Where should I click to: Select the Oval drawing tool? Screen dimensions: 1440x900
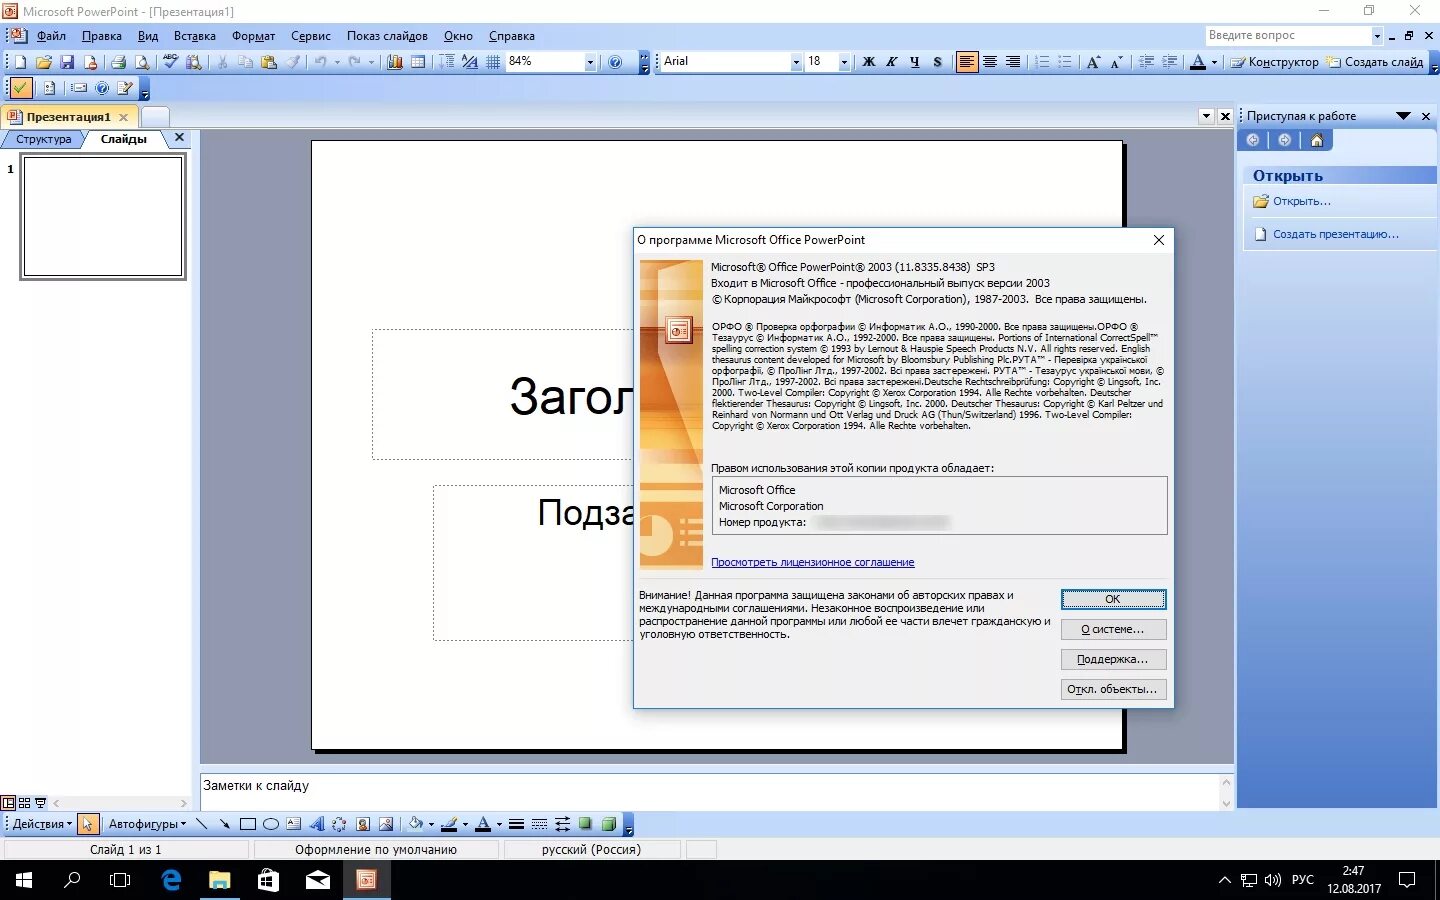click(x=270, y=824)
